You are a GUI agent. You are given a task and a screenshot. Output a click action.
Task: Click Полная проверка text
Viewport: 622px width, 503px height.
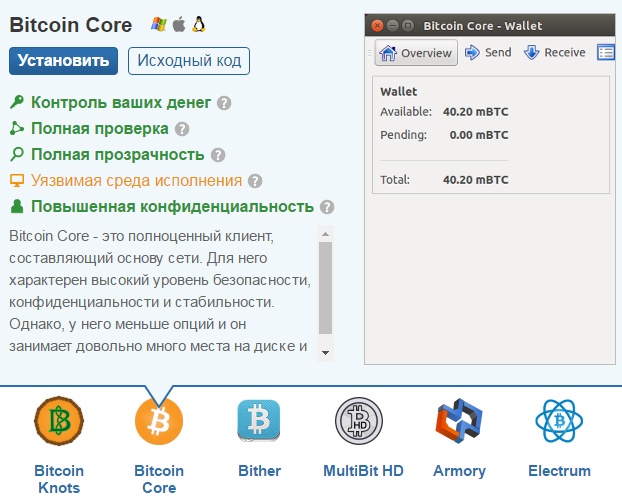(x=100, y=129)
